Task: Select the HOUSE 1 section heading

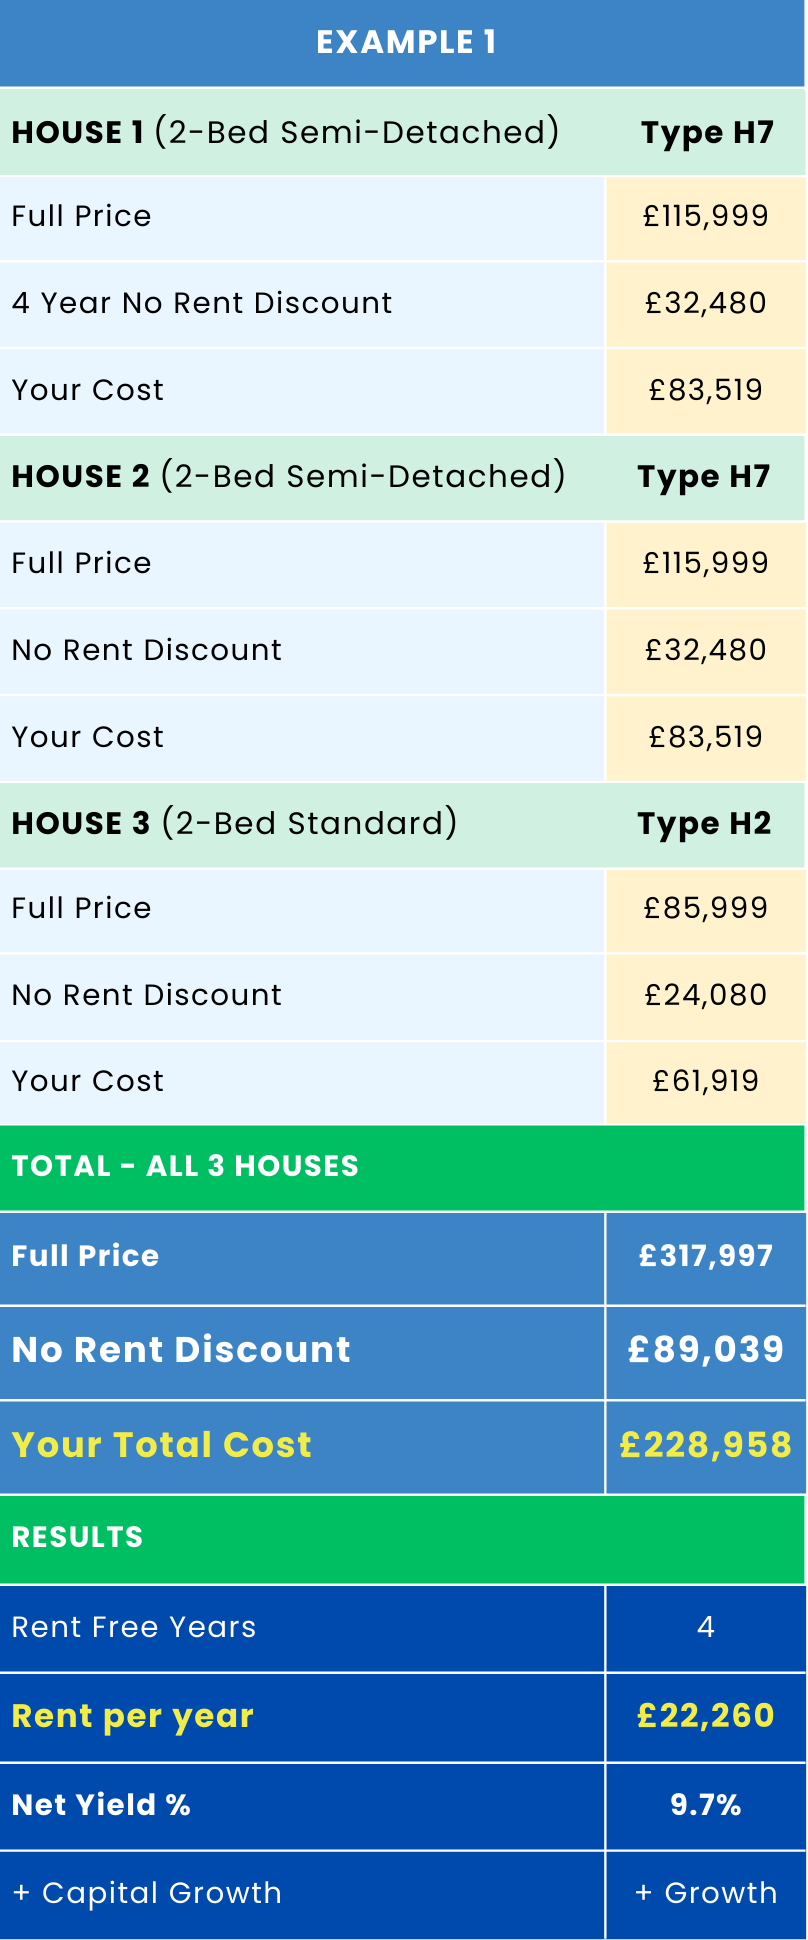Action: click(285, 132)
